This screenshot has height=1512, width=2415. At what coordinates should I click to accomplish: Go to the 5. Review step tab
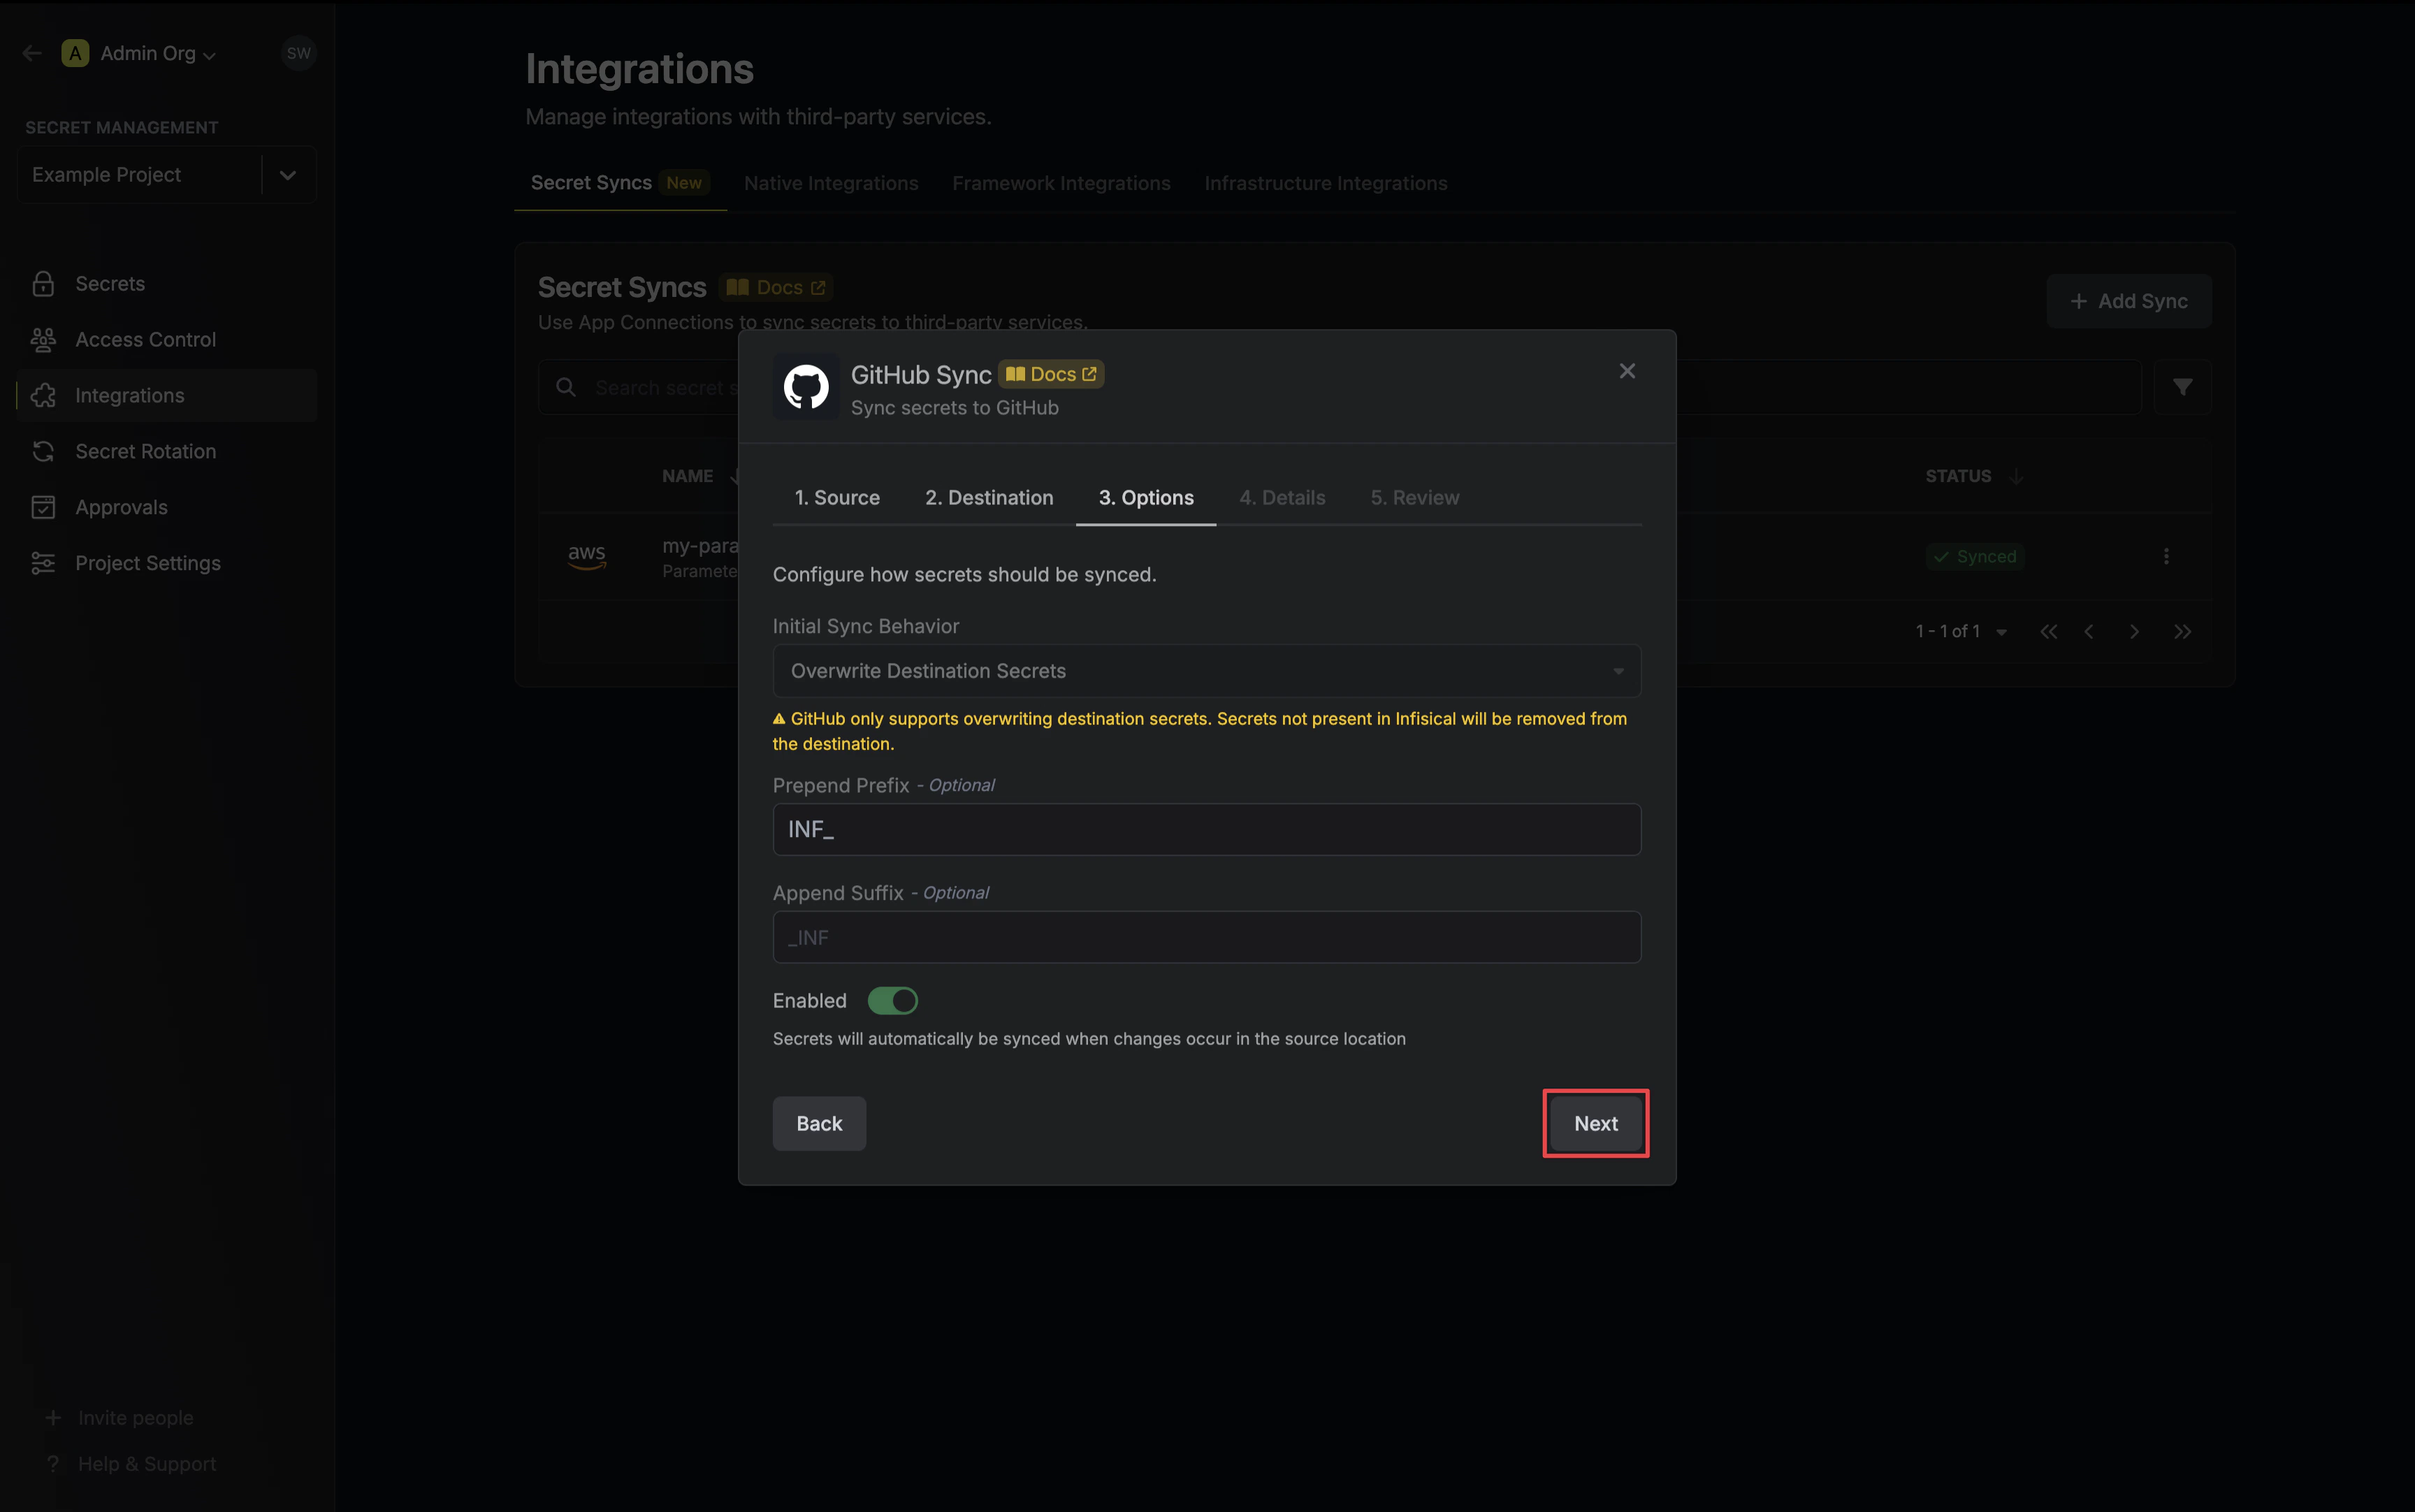[1414, 497]
